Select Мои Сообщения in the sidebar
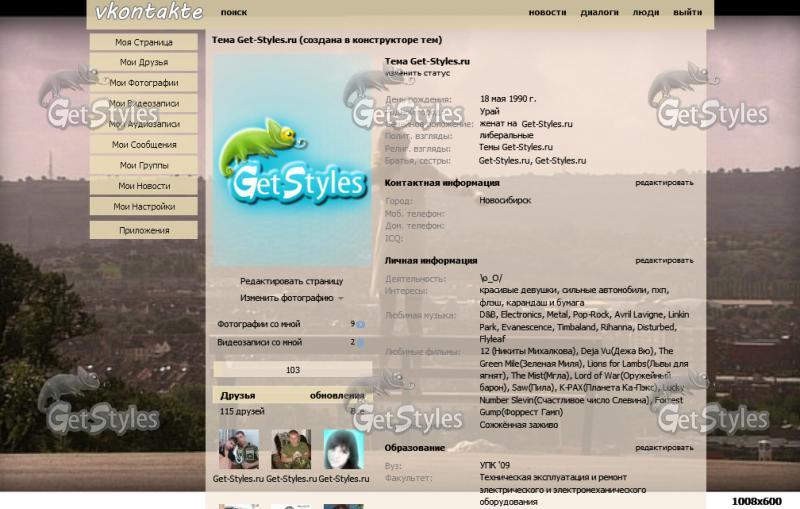This screenshot has width=800, height=509. [x=144, y=144]
